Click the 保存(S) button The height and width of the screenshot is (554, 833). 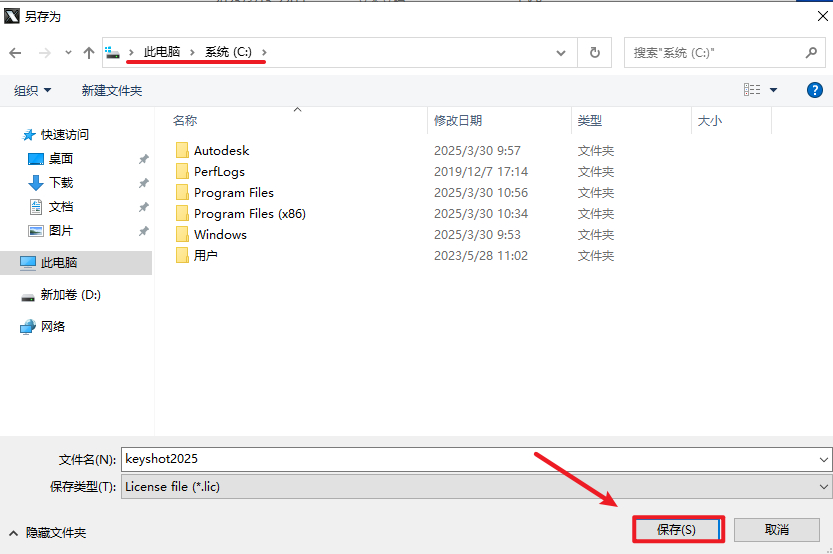[x=676, y=530]
